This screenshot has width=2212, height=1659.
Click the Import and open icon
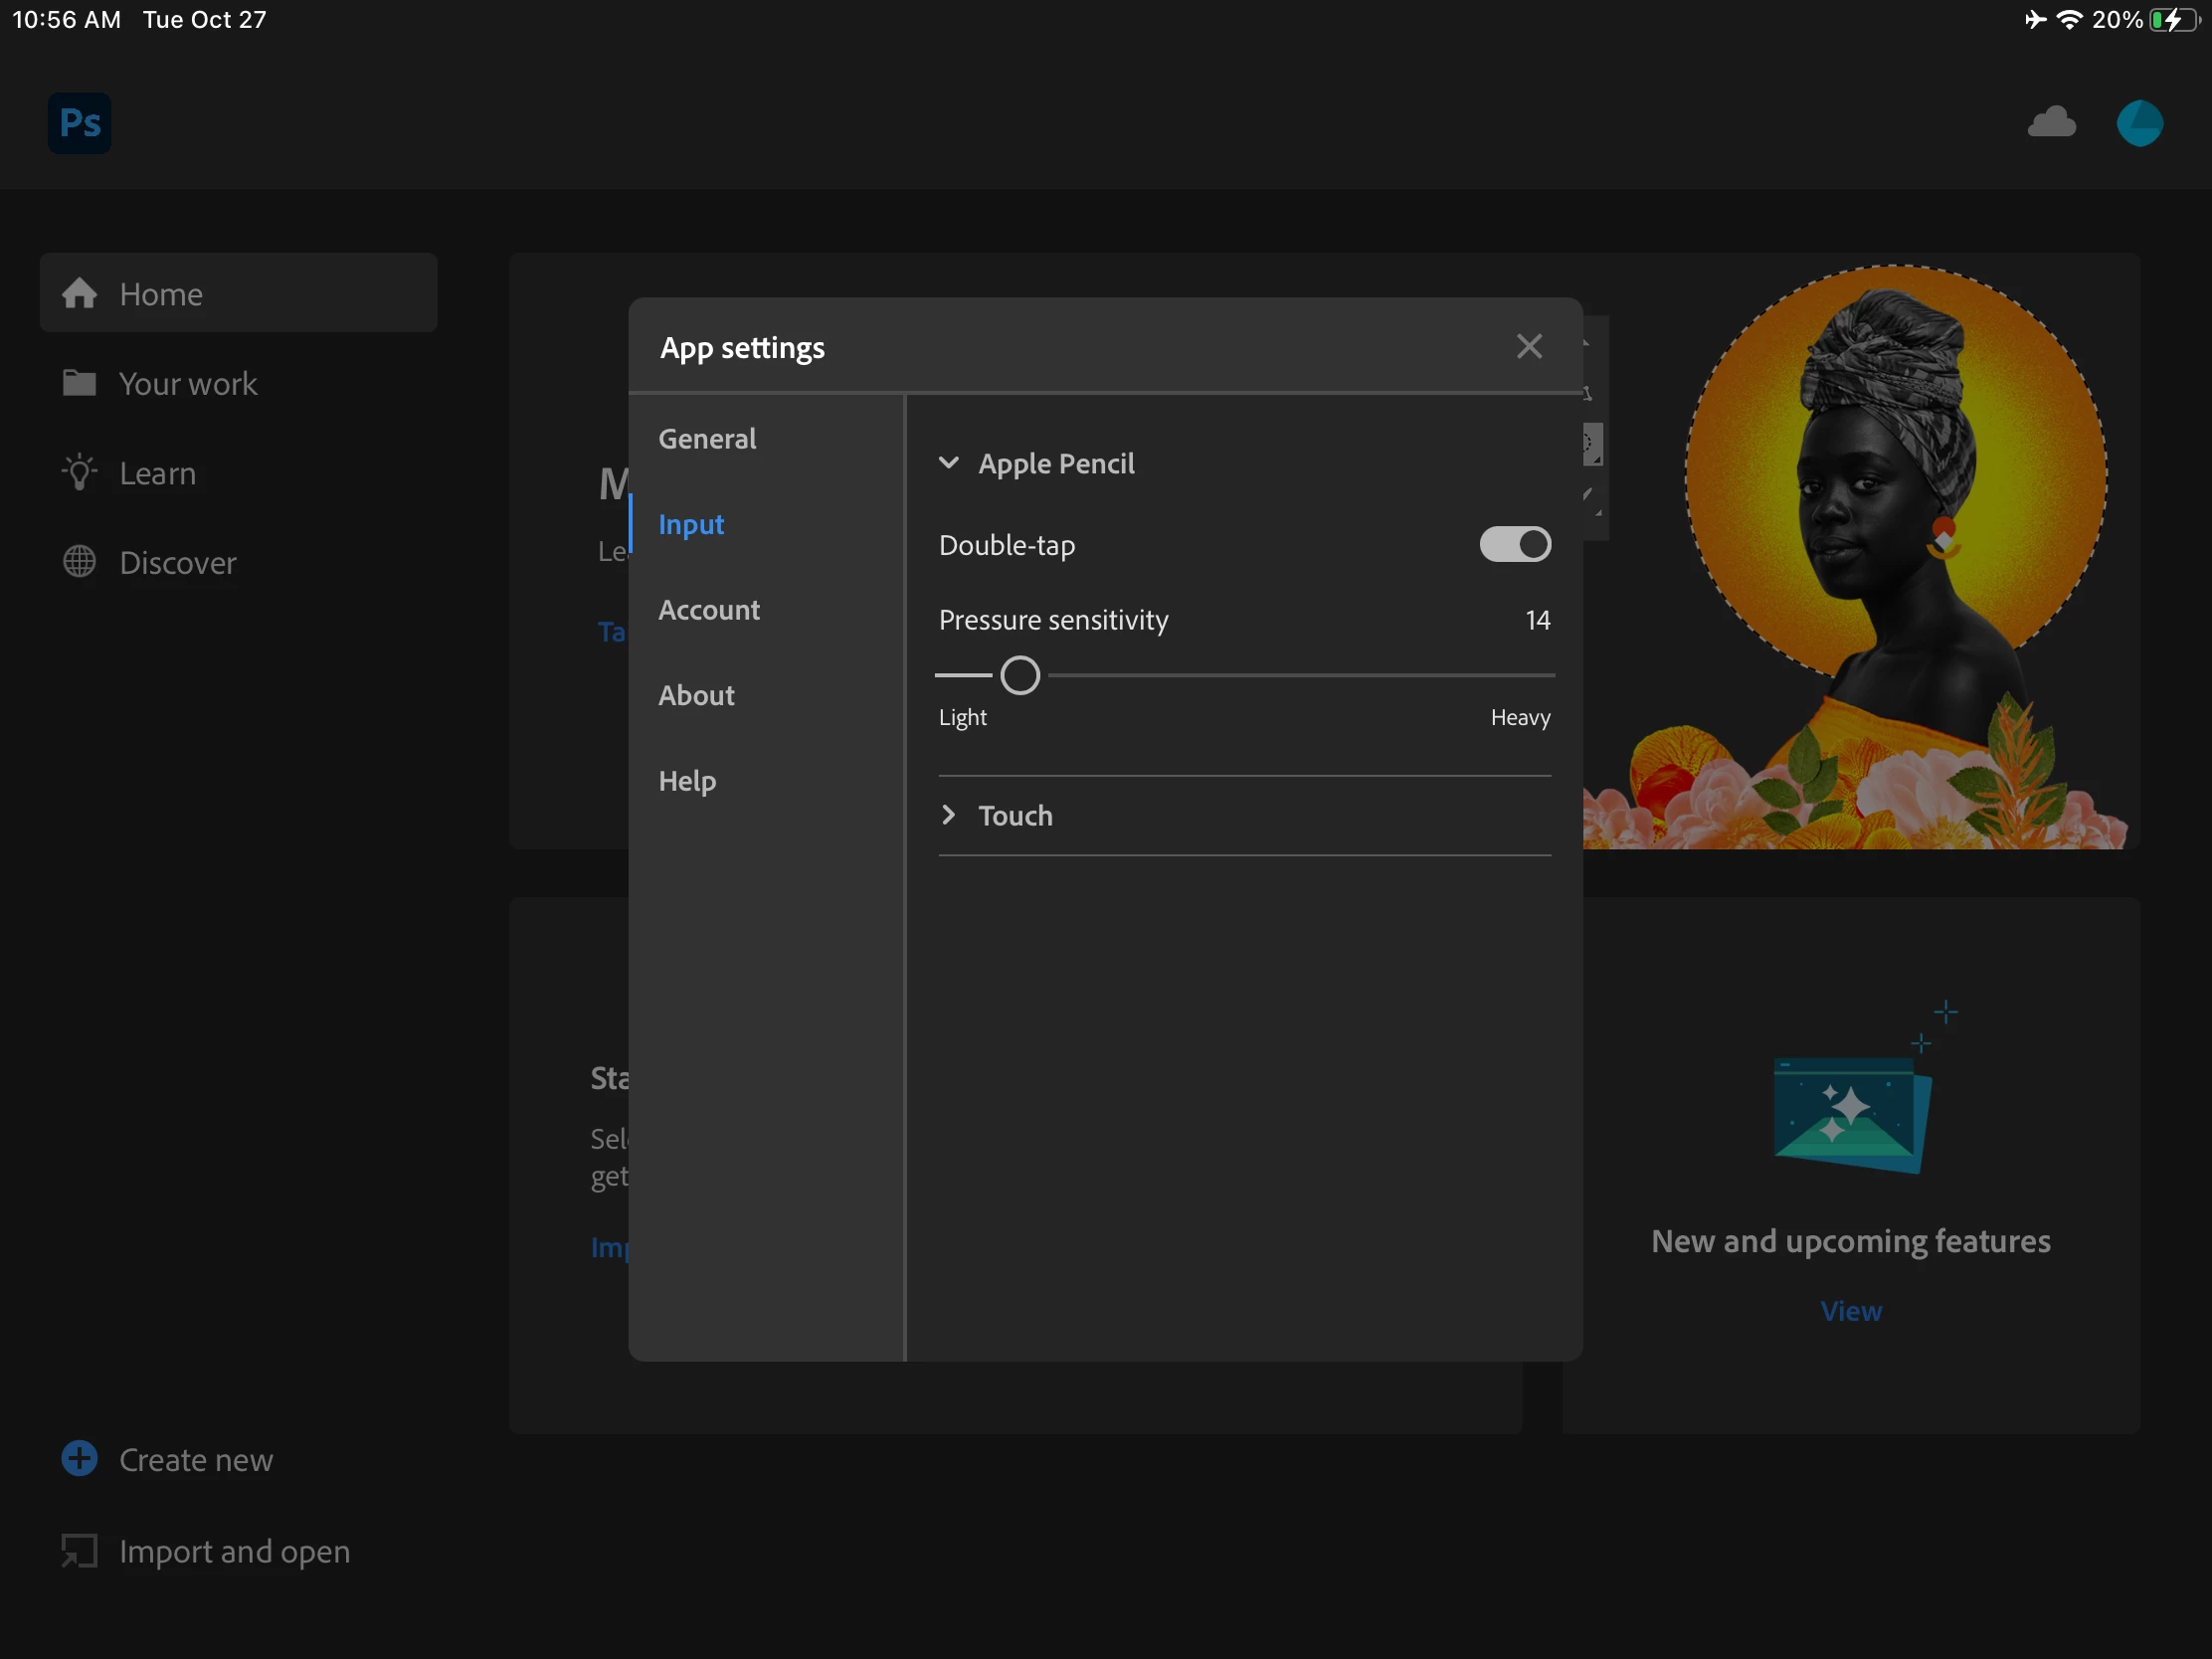pyautogui.click(x=80, y=1551)
